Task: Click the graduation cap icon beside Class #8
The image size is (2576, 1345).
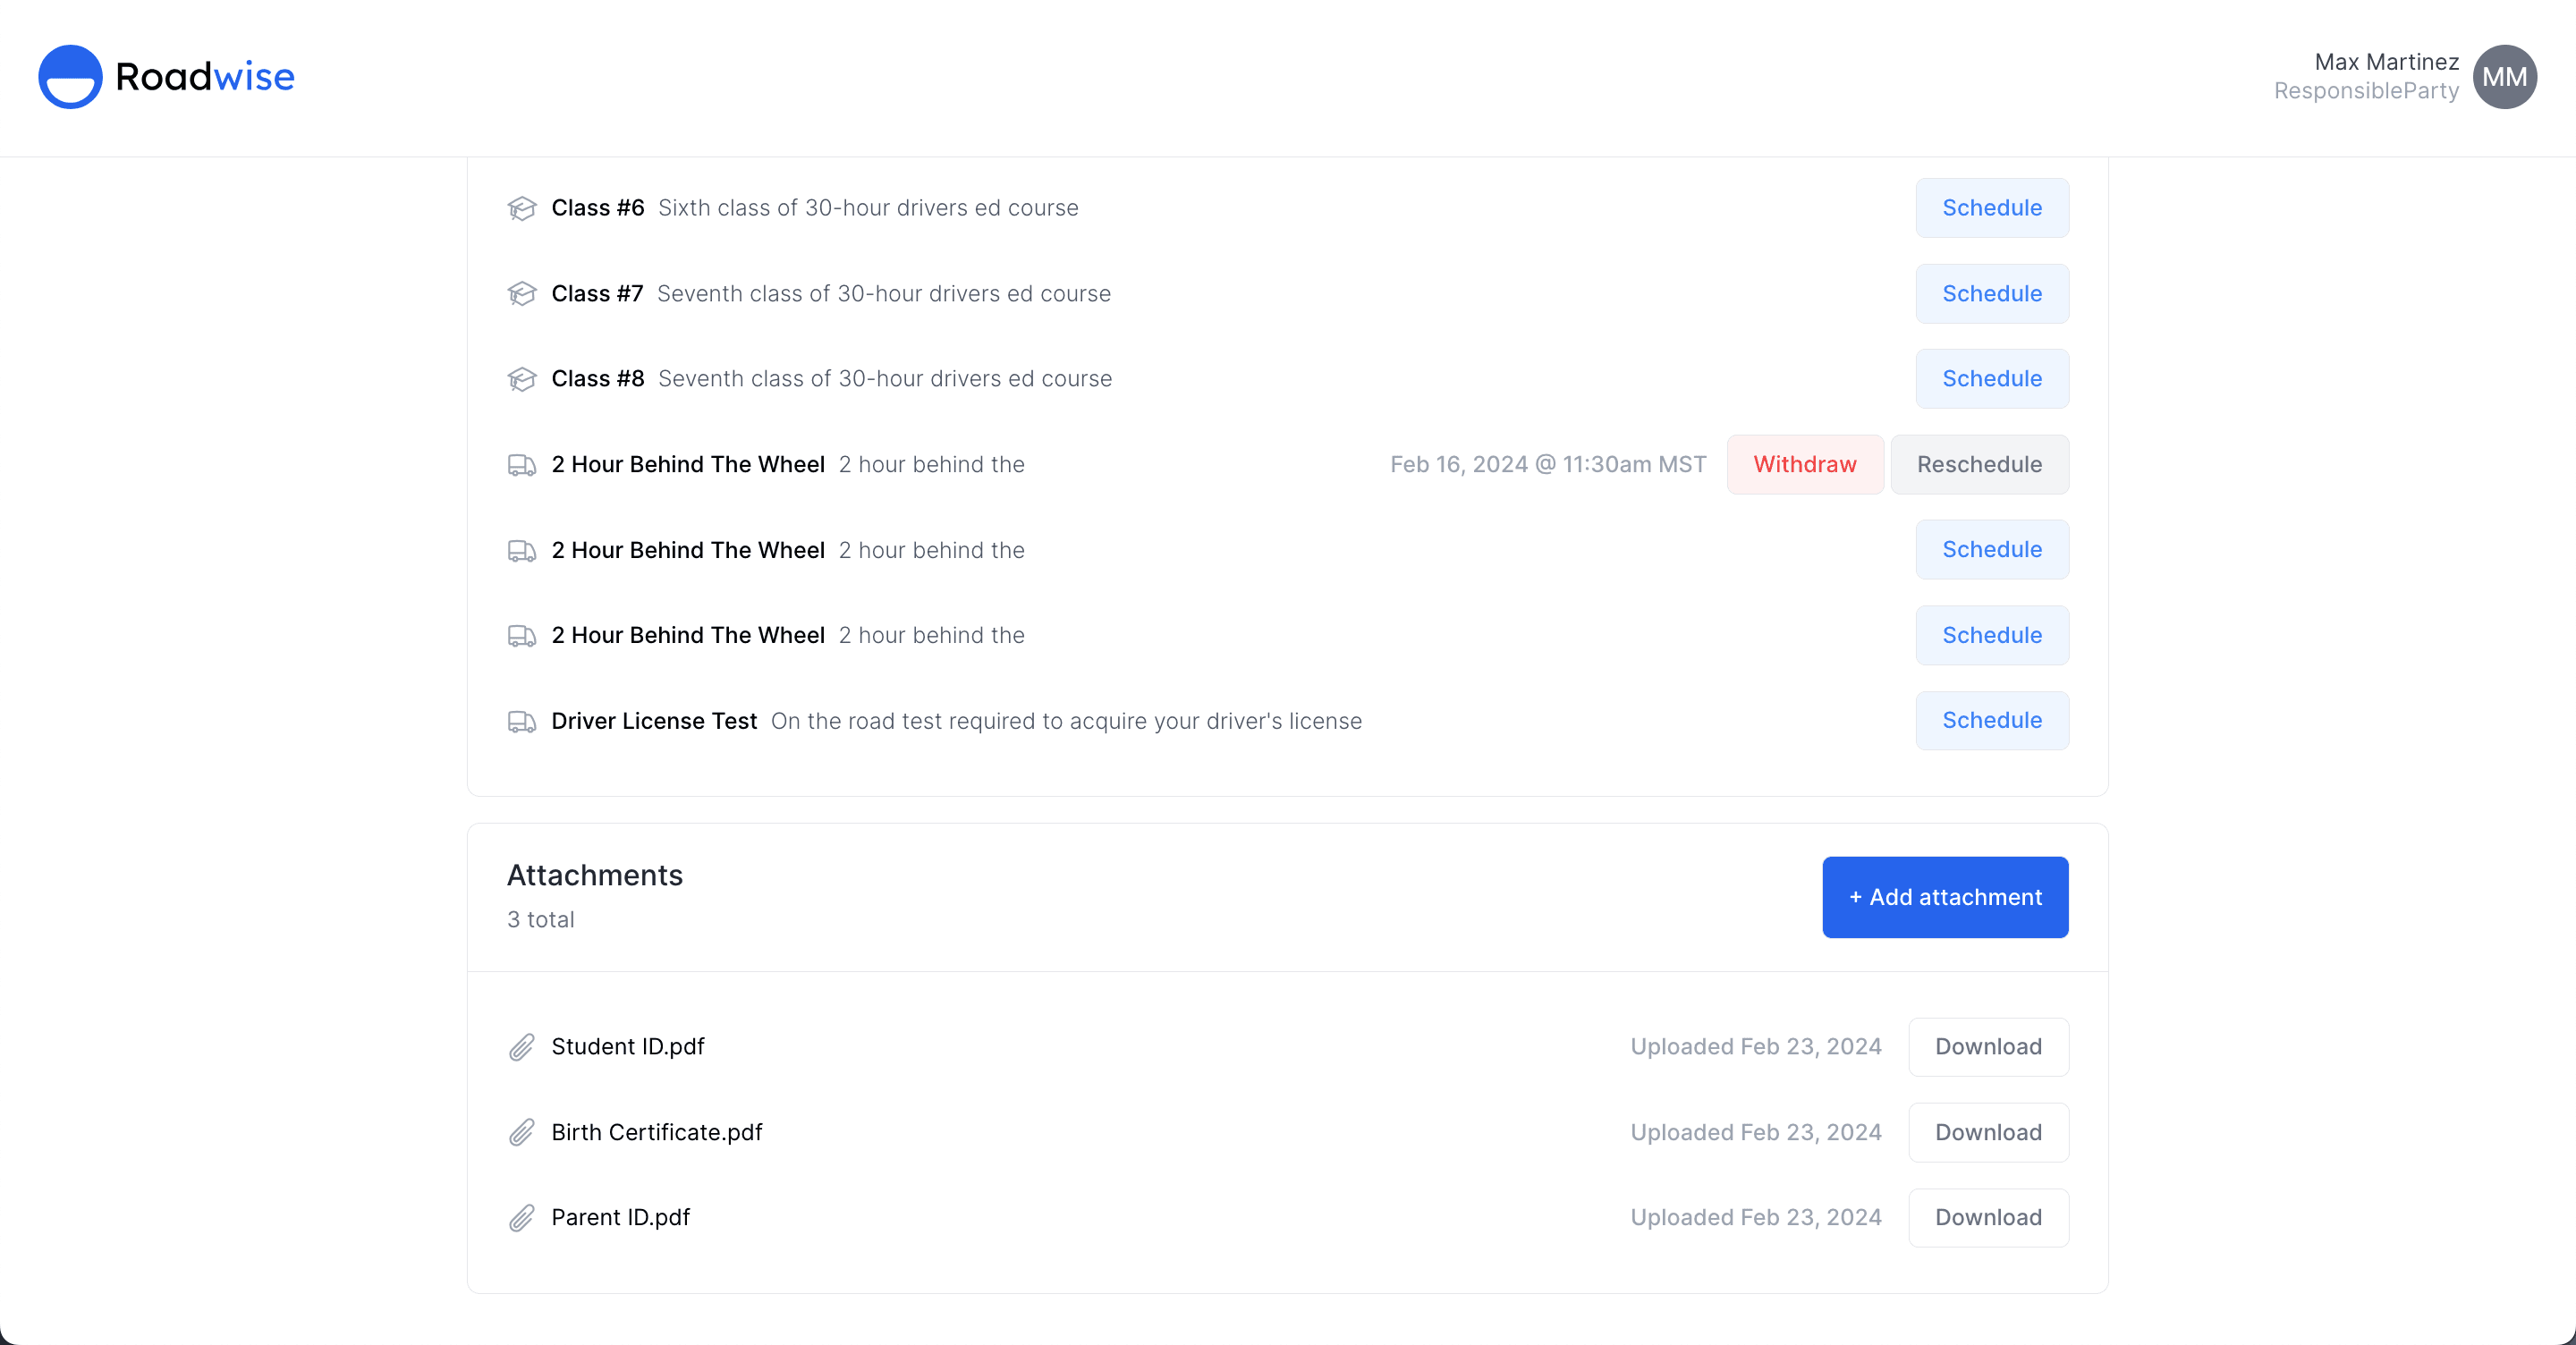Action: coord(522,379)
